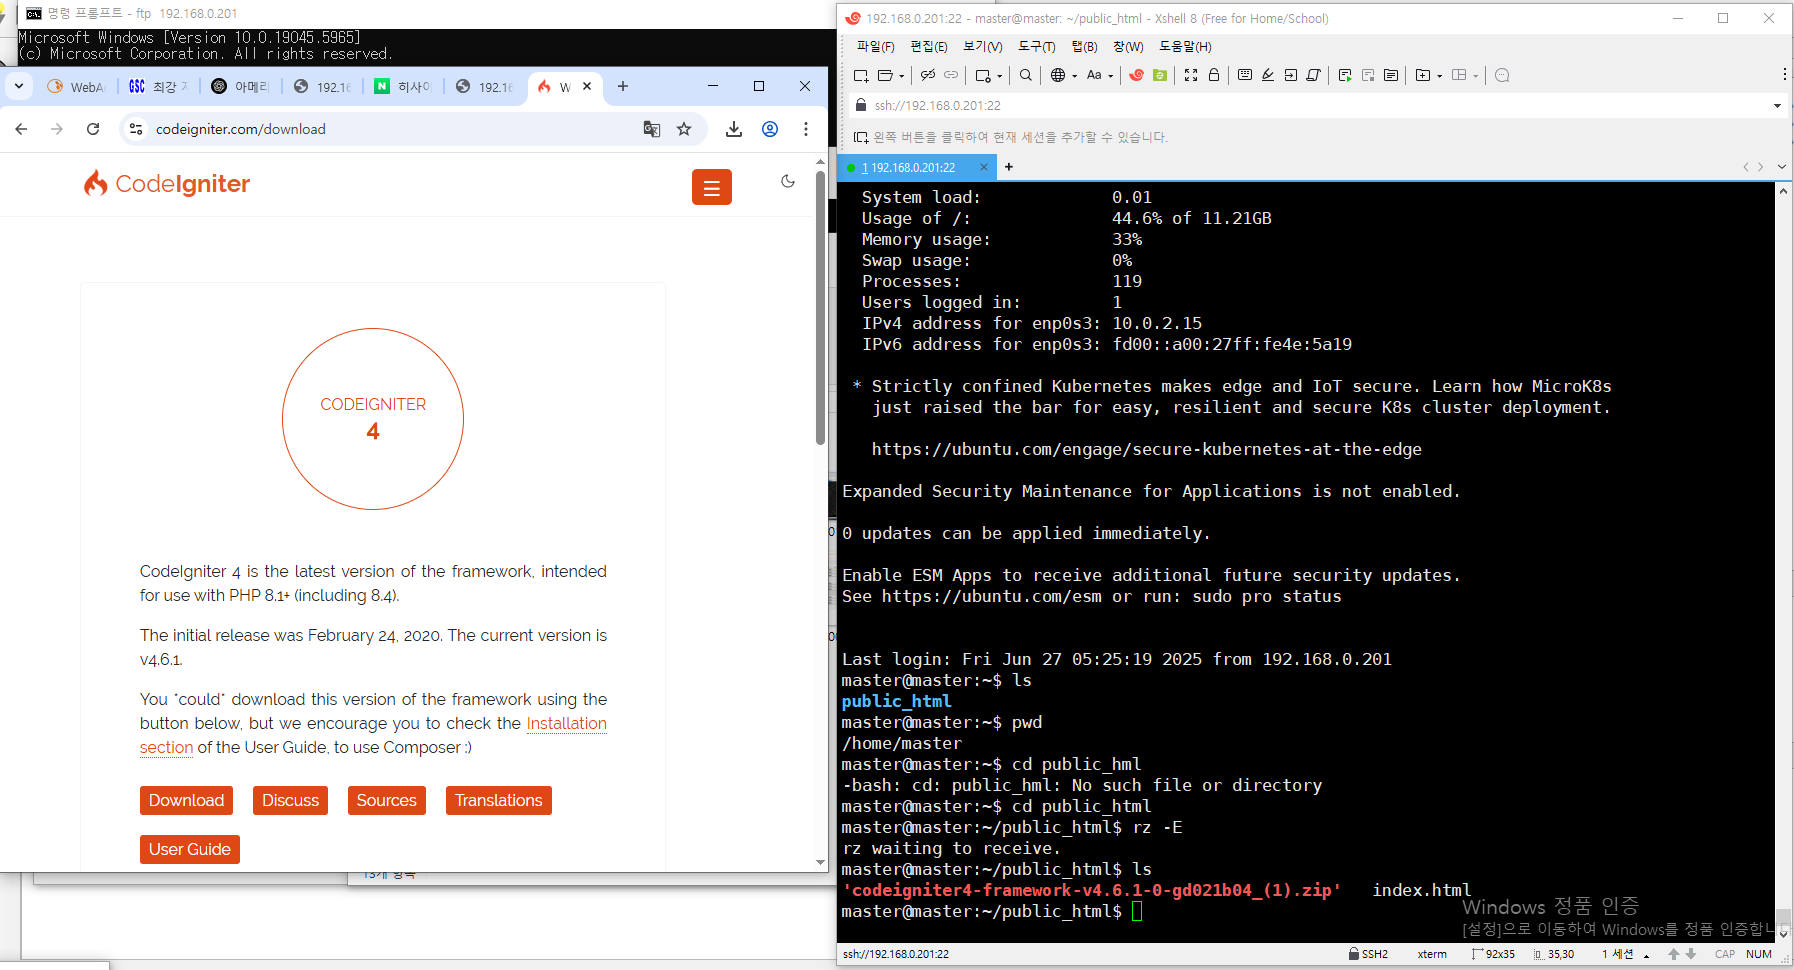1794x970 pixels.
Task: Expand the Xshell tab list chevron at tab bar end
Action: (x=1781, y=167)
